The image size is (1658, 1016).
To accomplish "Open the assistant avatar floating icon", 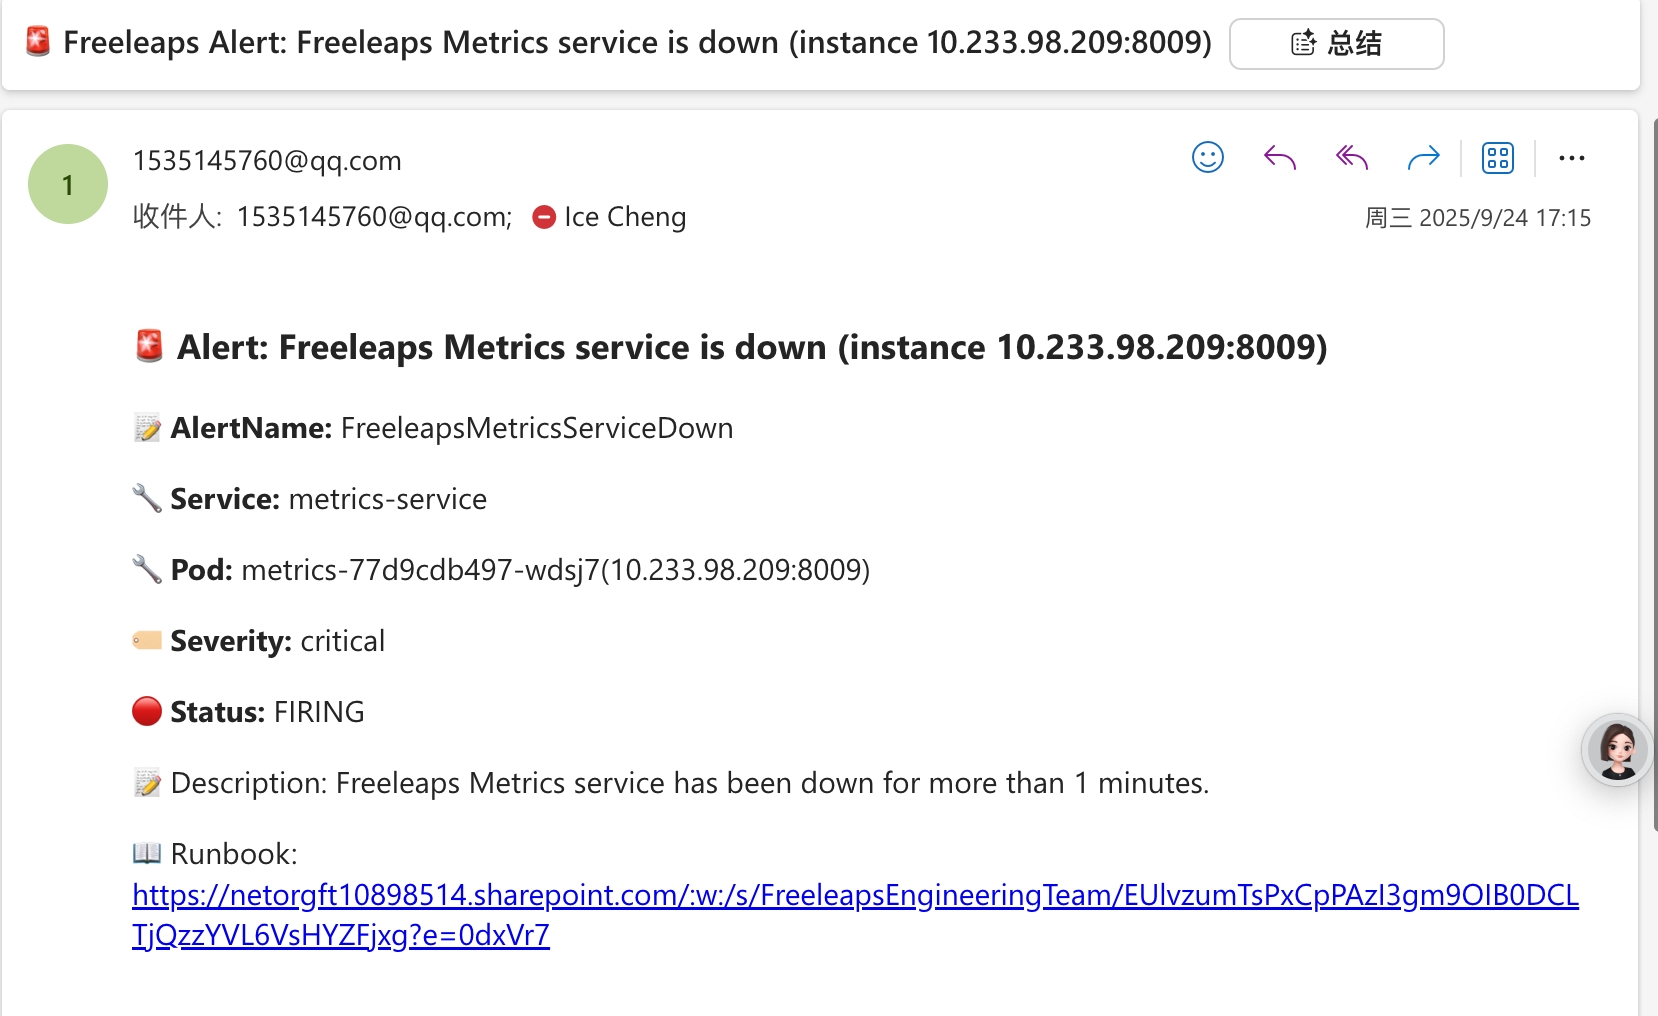I will click(x=1617, y=749).
